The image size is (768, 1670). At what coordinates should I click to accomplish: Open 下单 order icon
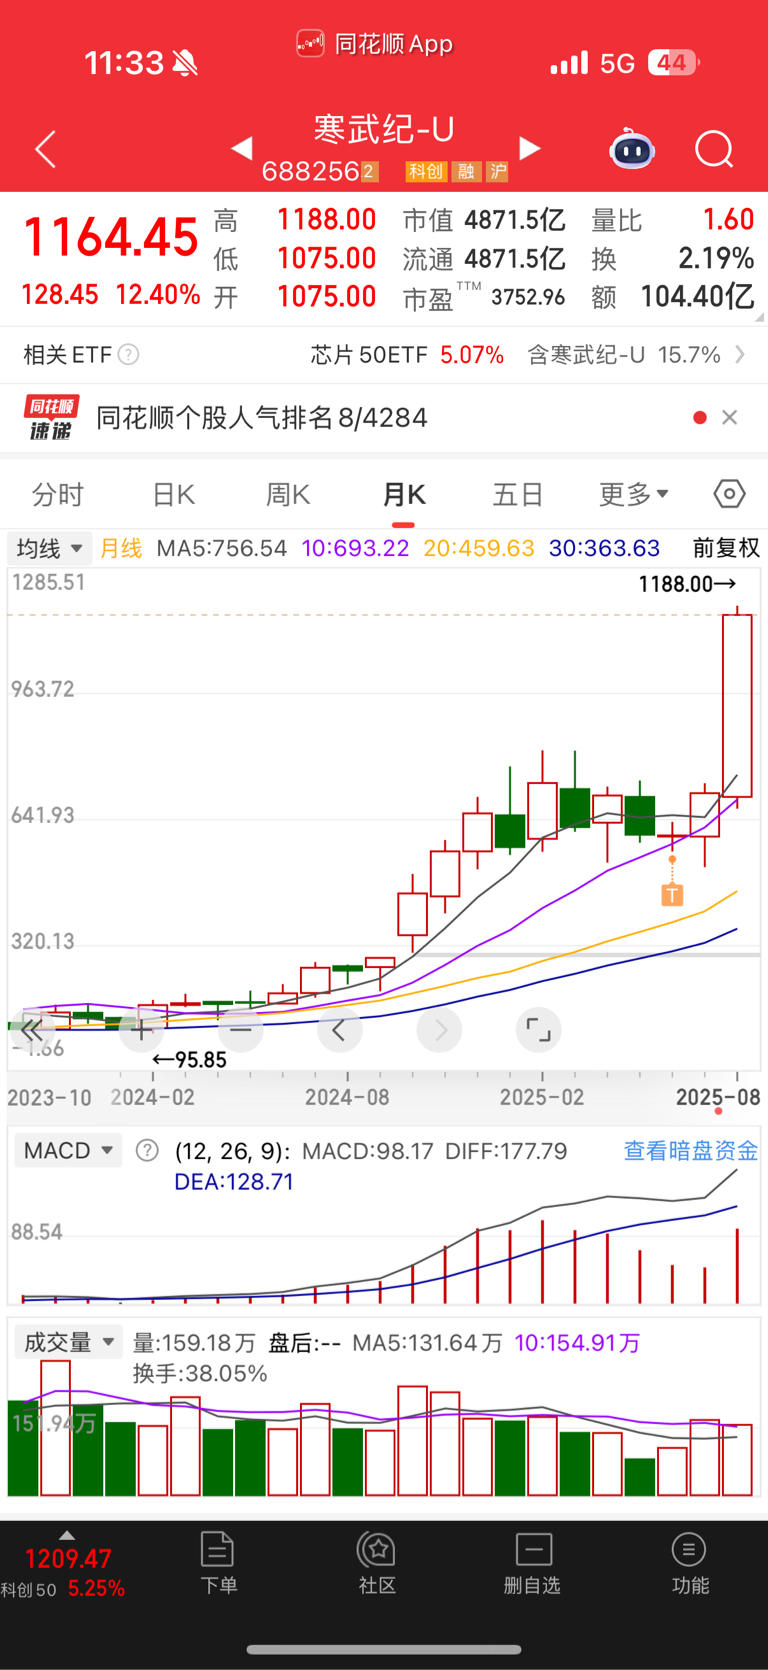[218, 1562]
